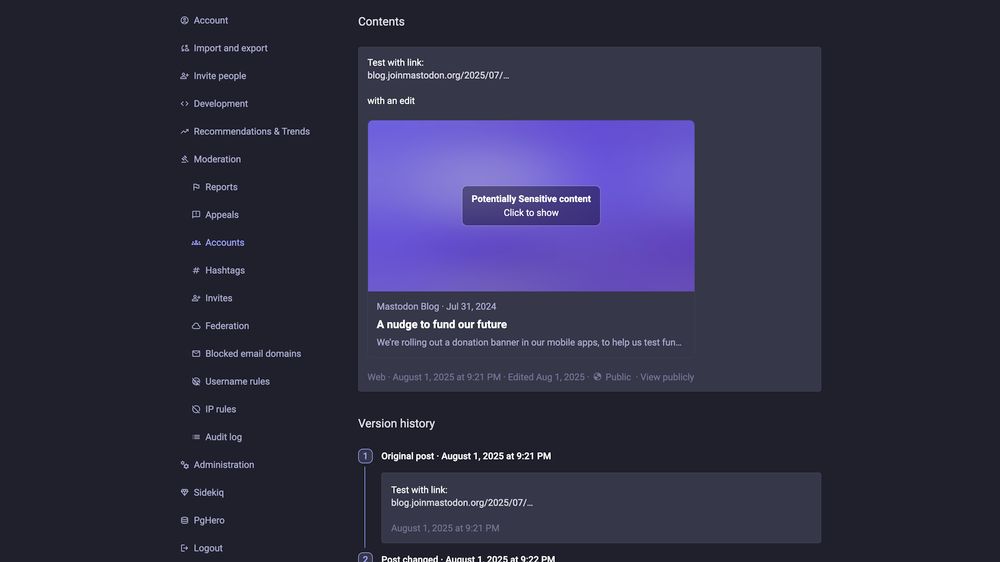
Task: Click the Recommendations & Trends chart icon
Action: [x=184, y=131]
